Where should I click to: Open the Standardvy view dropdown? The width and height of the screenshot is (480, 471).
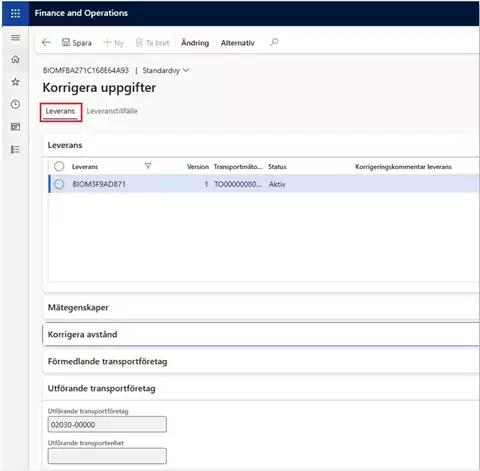click(166, 70)
